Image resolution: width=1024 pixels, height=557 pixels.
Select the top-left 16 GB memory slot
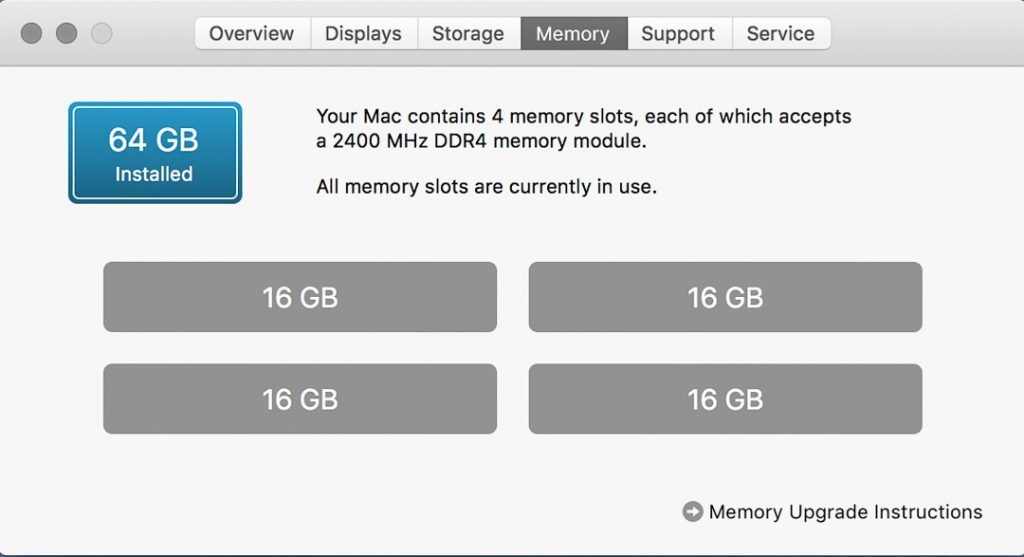[x=300, y=297]
